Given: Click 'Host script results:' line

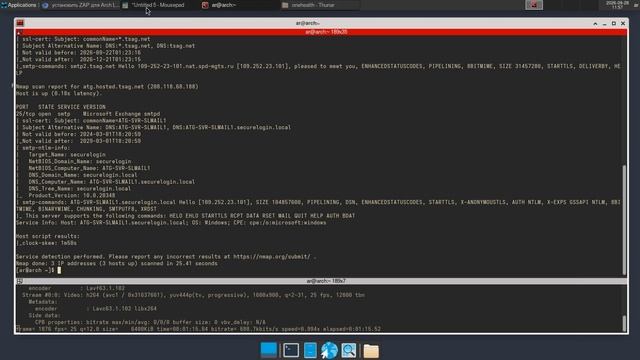Looking at the screenshot, I should coord(48,236).
